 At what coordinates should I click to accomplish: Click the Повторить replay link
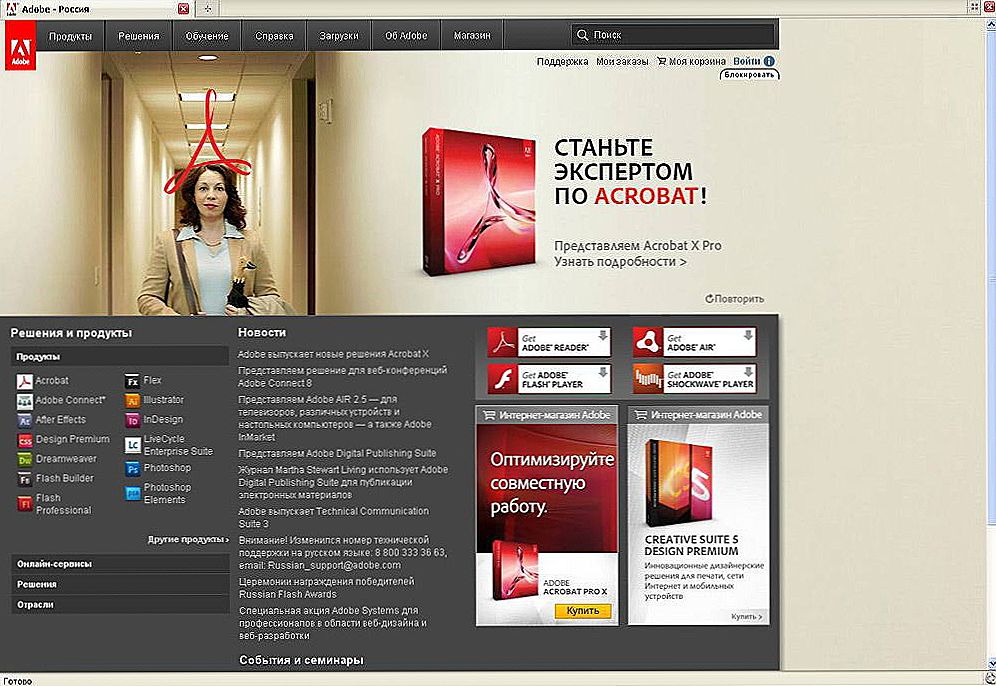pyautogui.click(x=739, y=299)
